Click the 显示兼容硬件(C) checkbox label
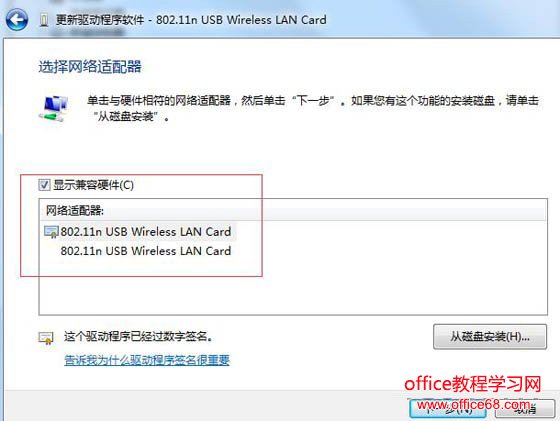 click(93, 185)
